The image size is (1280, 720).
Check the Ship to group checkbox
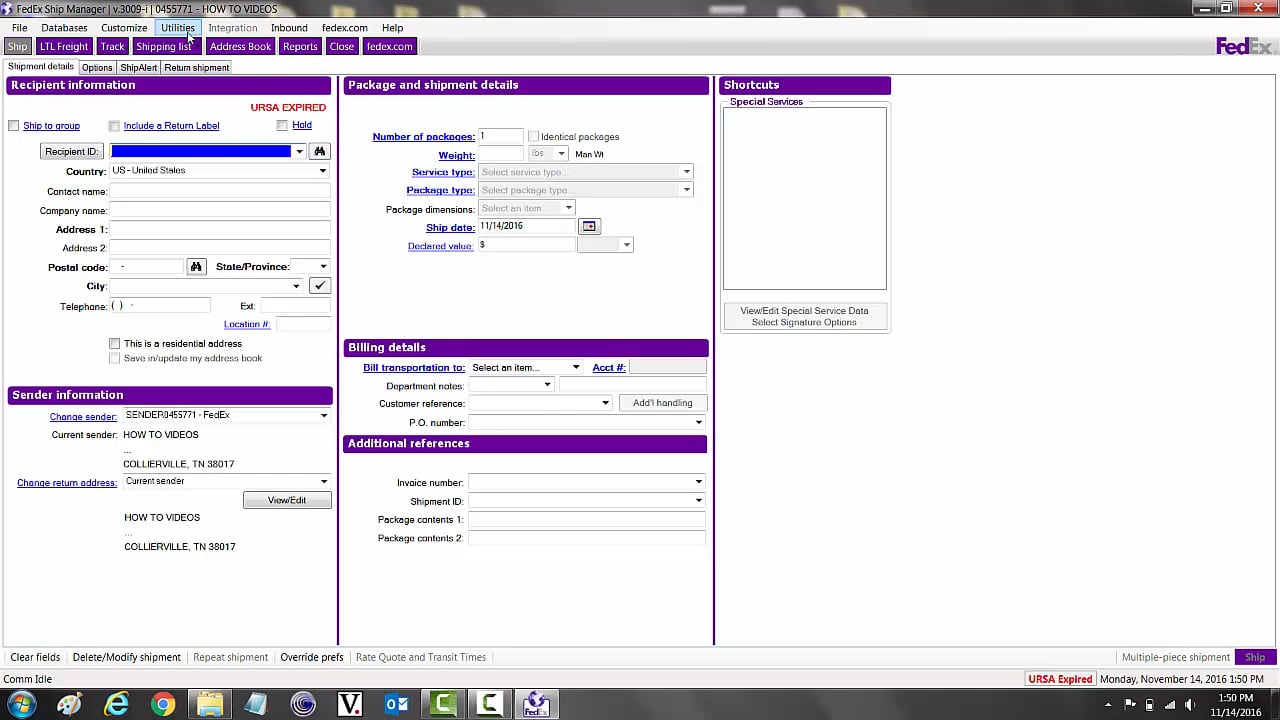click(x=14, y=126)
